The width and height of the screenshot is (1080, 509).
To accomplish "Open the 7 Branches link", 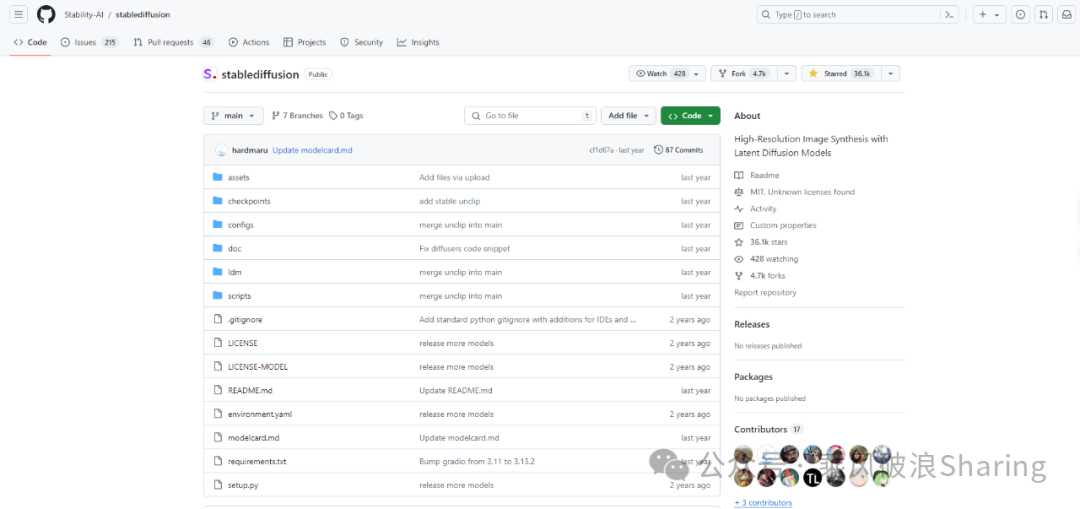I will 298,116.
